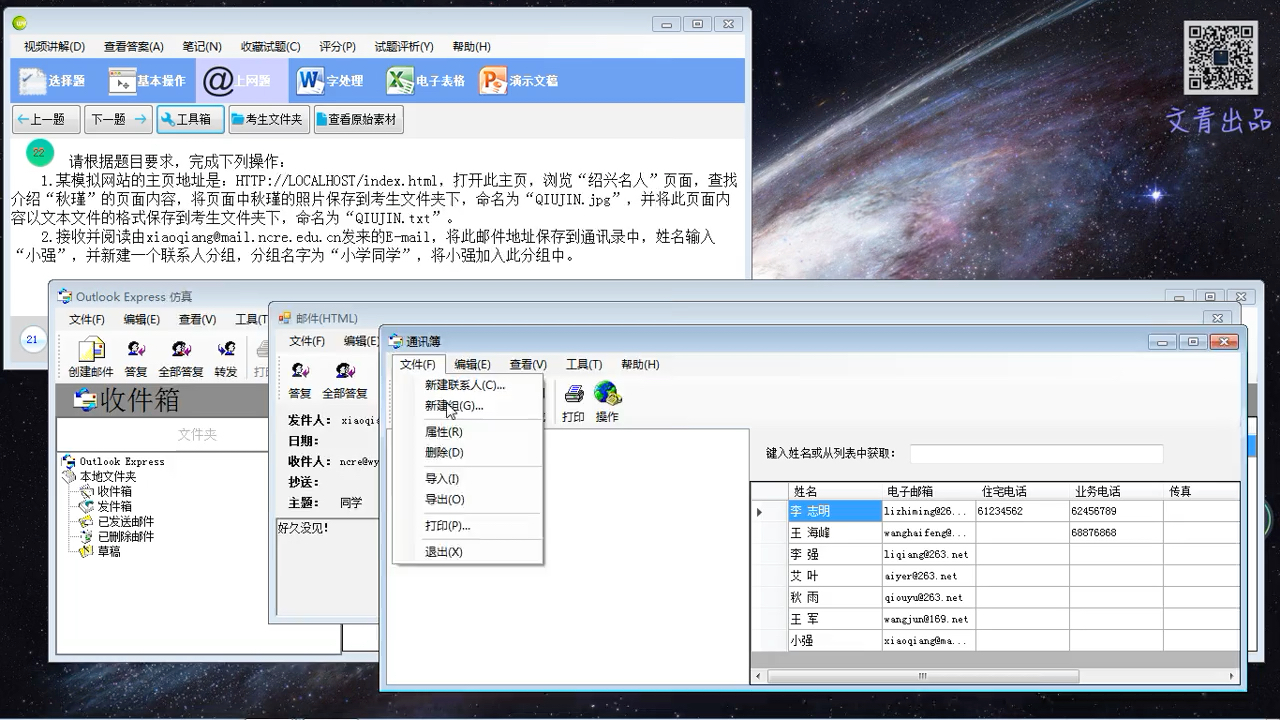
Task: Open 查看答案(A) menu
Action: [133, 46]
